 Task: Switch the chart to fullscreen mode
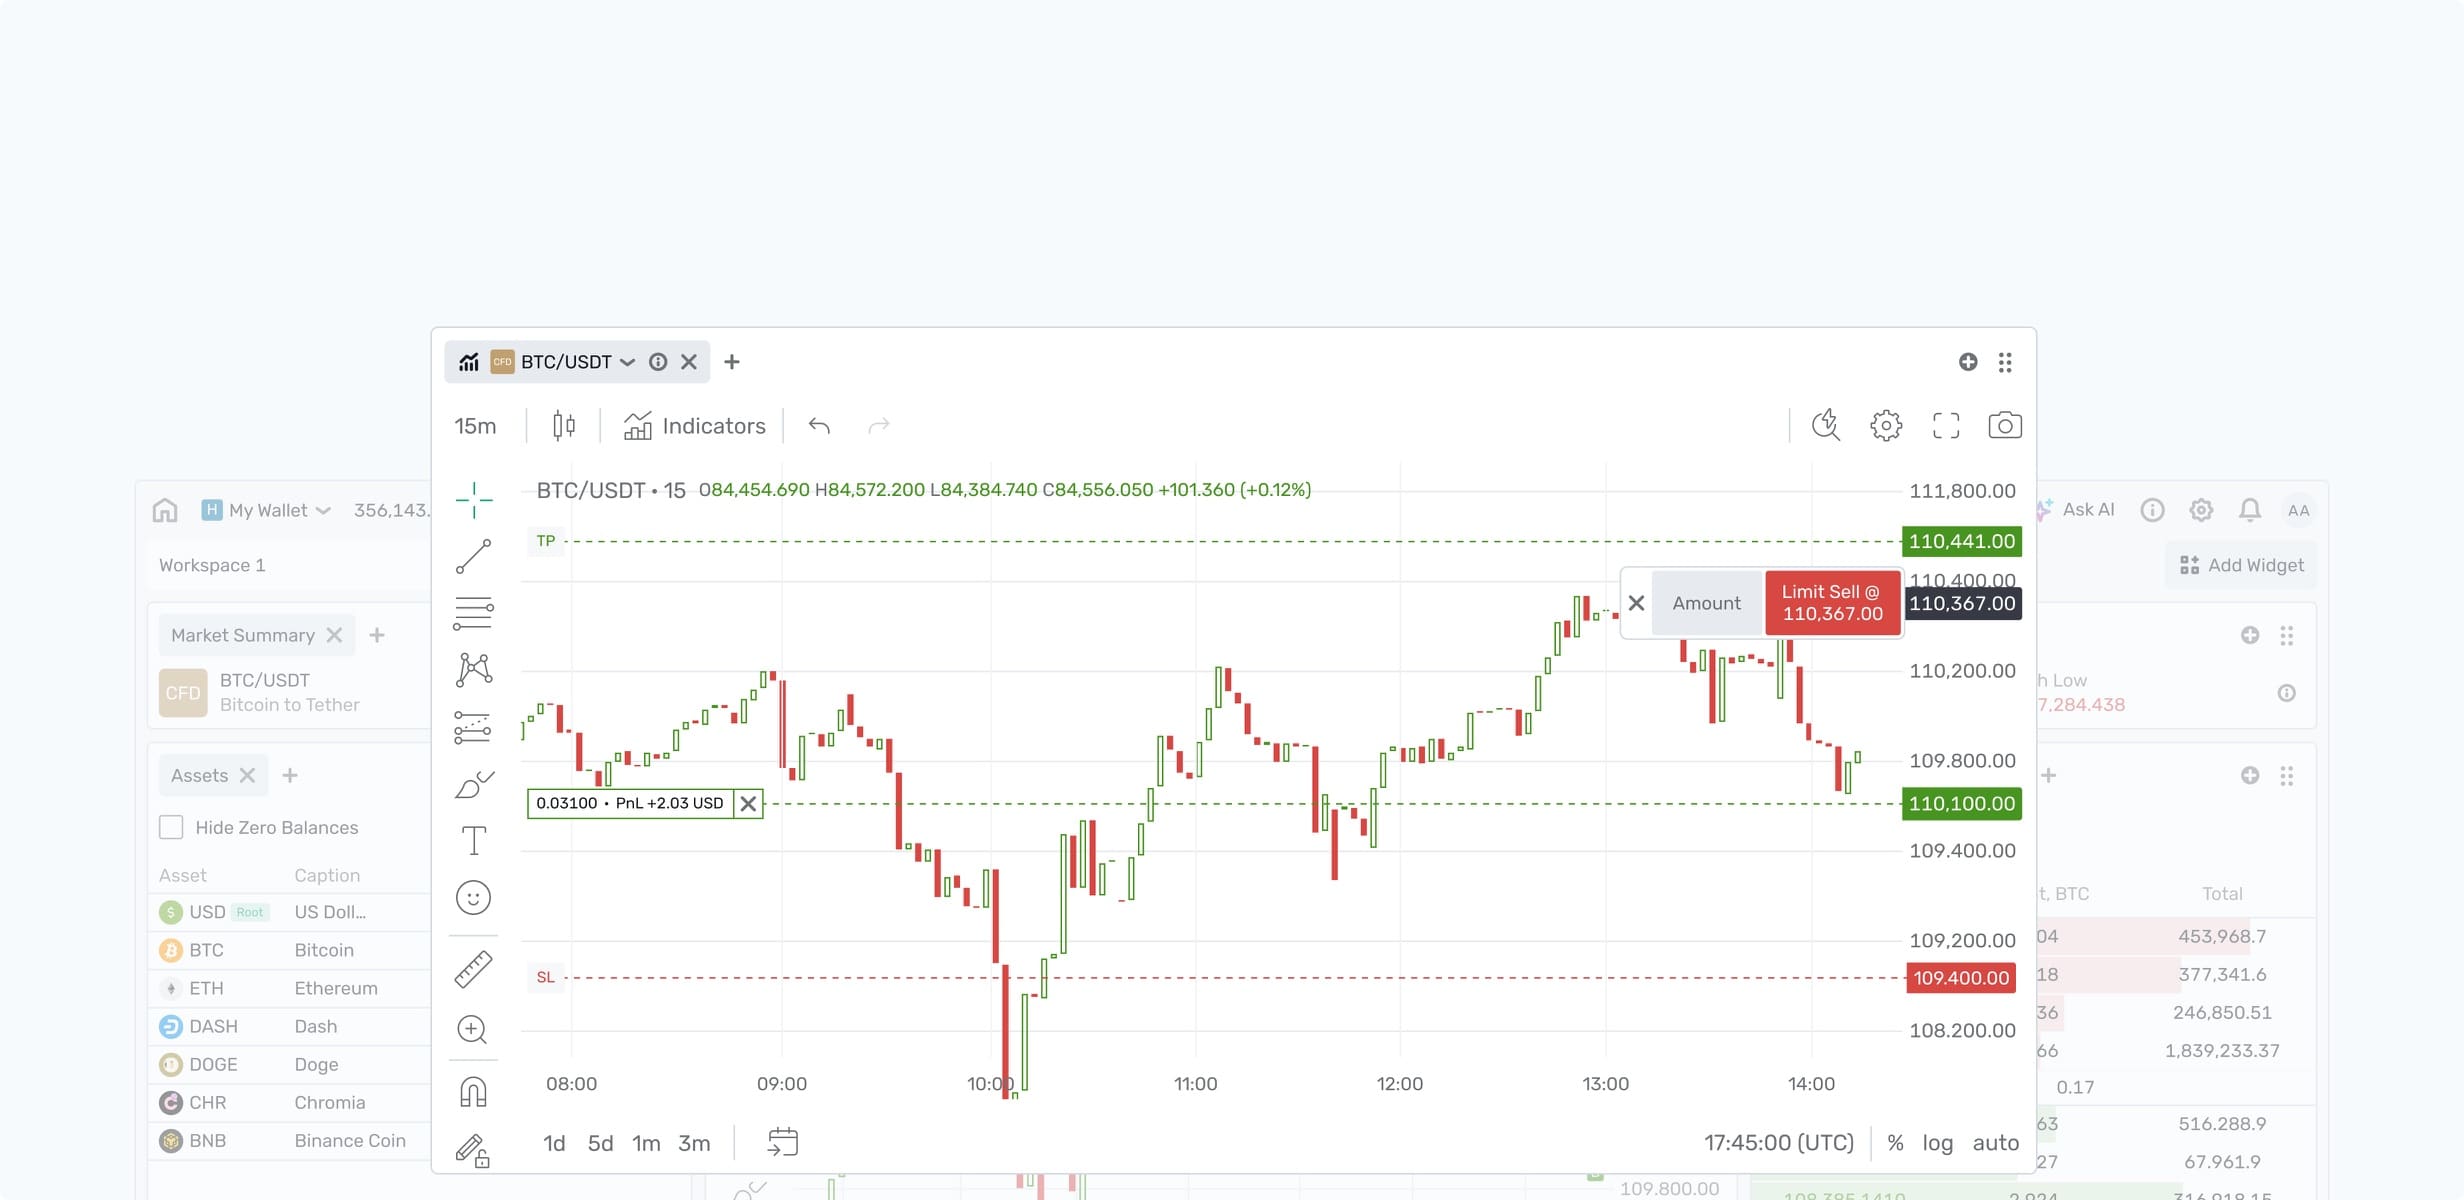point(1946,425)
